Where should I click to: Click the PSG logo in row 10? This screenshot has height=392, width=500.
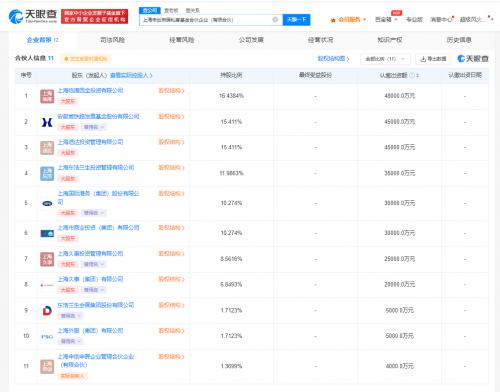click(47, 337)
